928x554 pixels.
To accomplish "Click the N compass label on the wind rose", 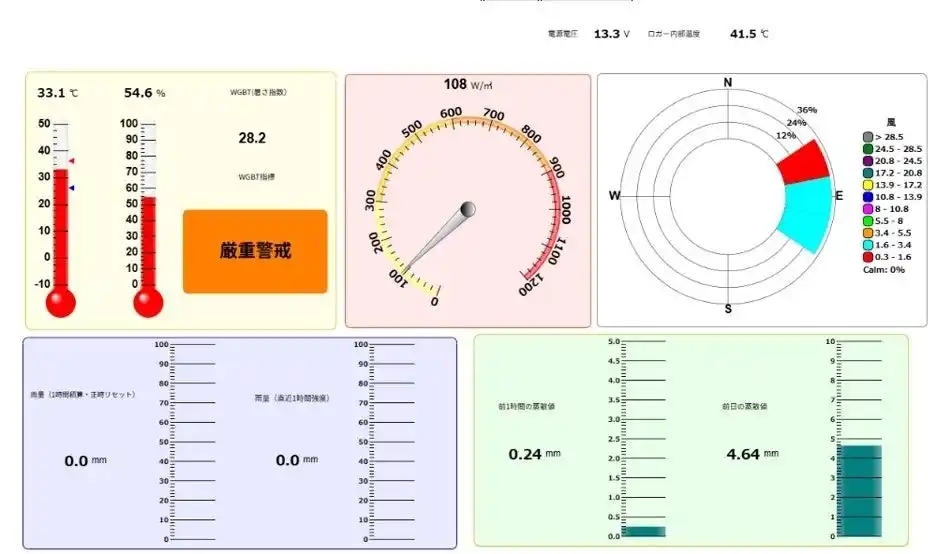I will (728, 83).
